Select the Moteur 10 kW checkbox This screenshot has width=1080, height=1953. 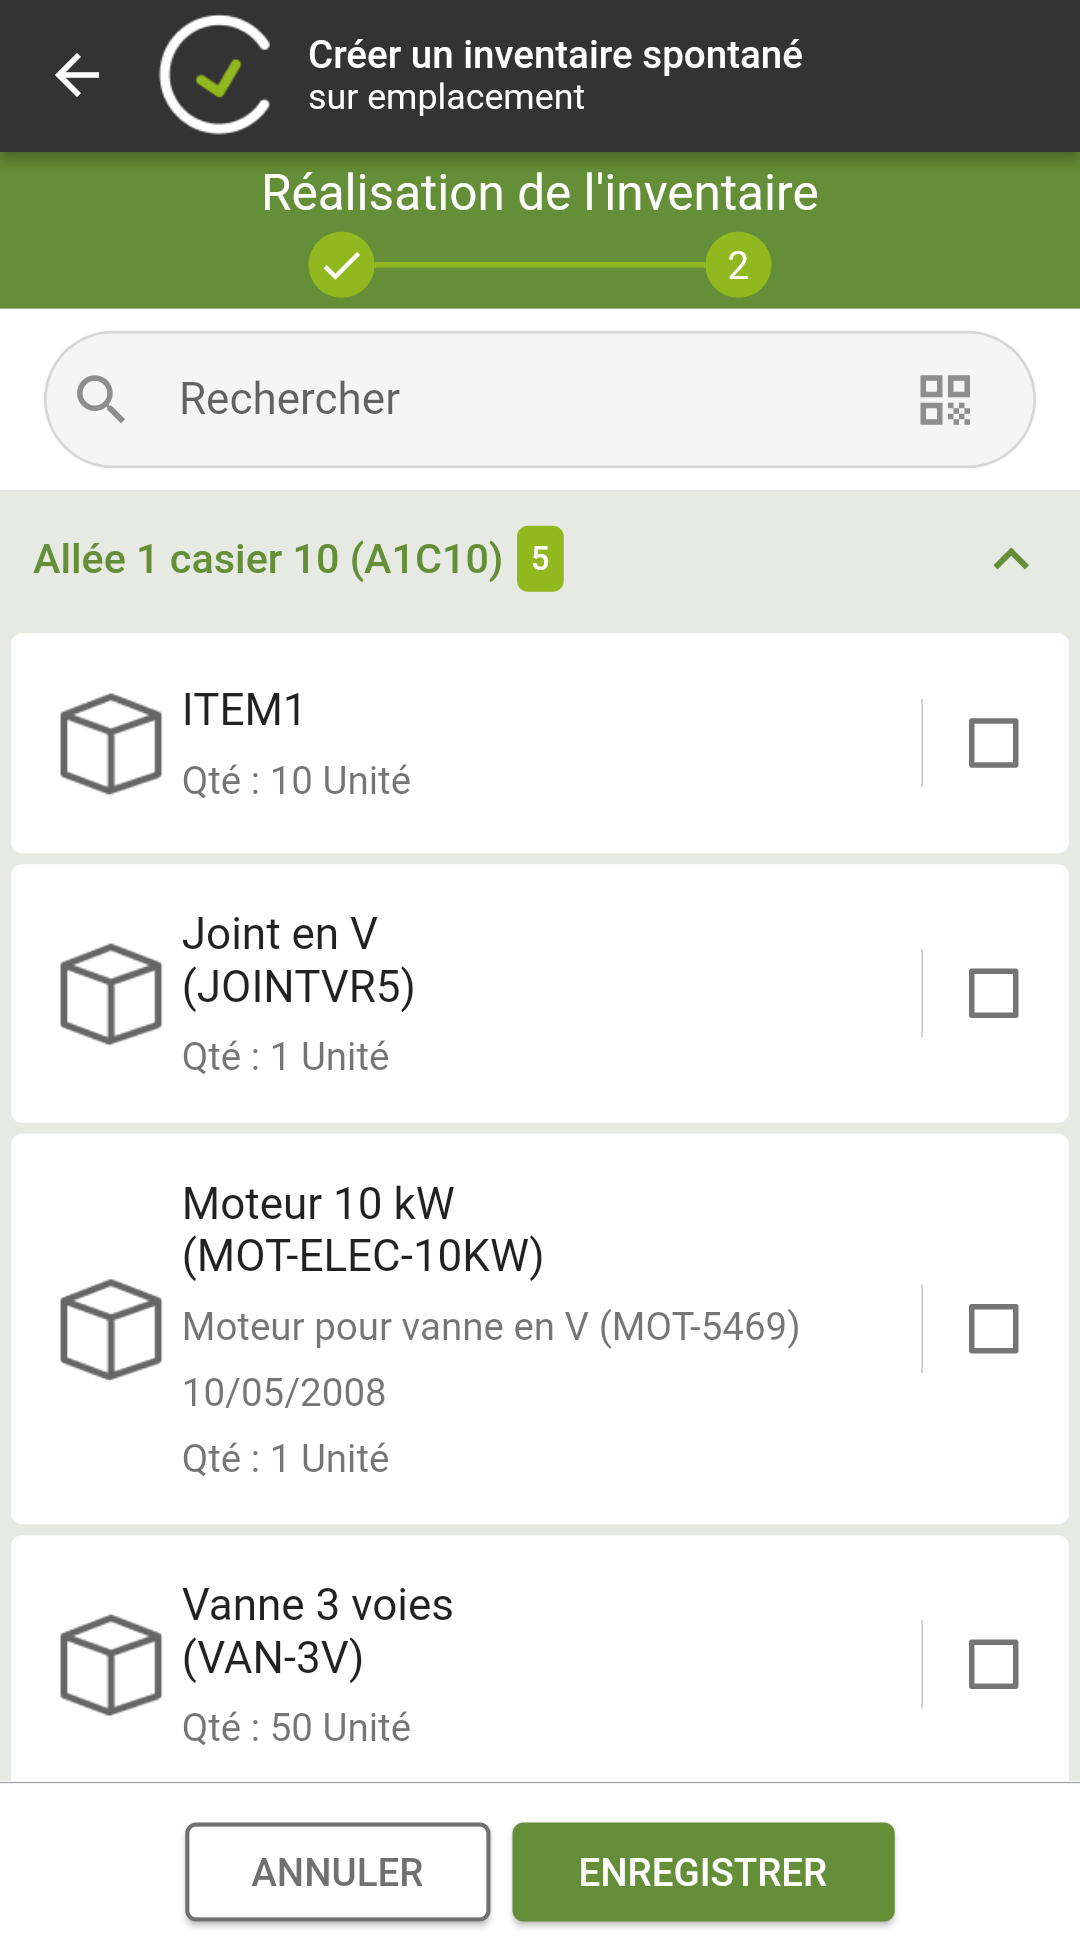point(994,1329)
